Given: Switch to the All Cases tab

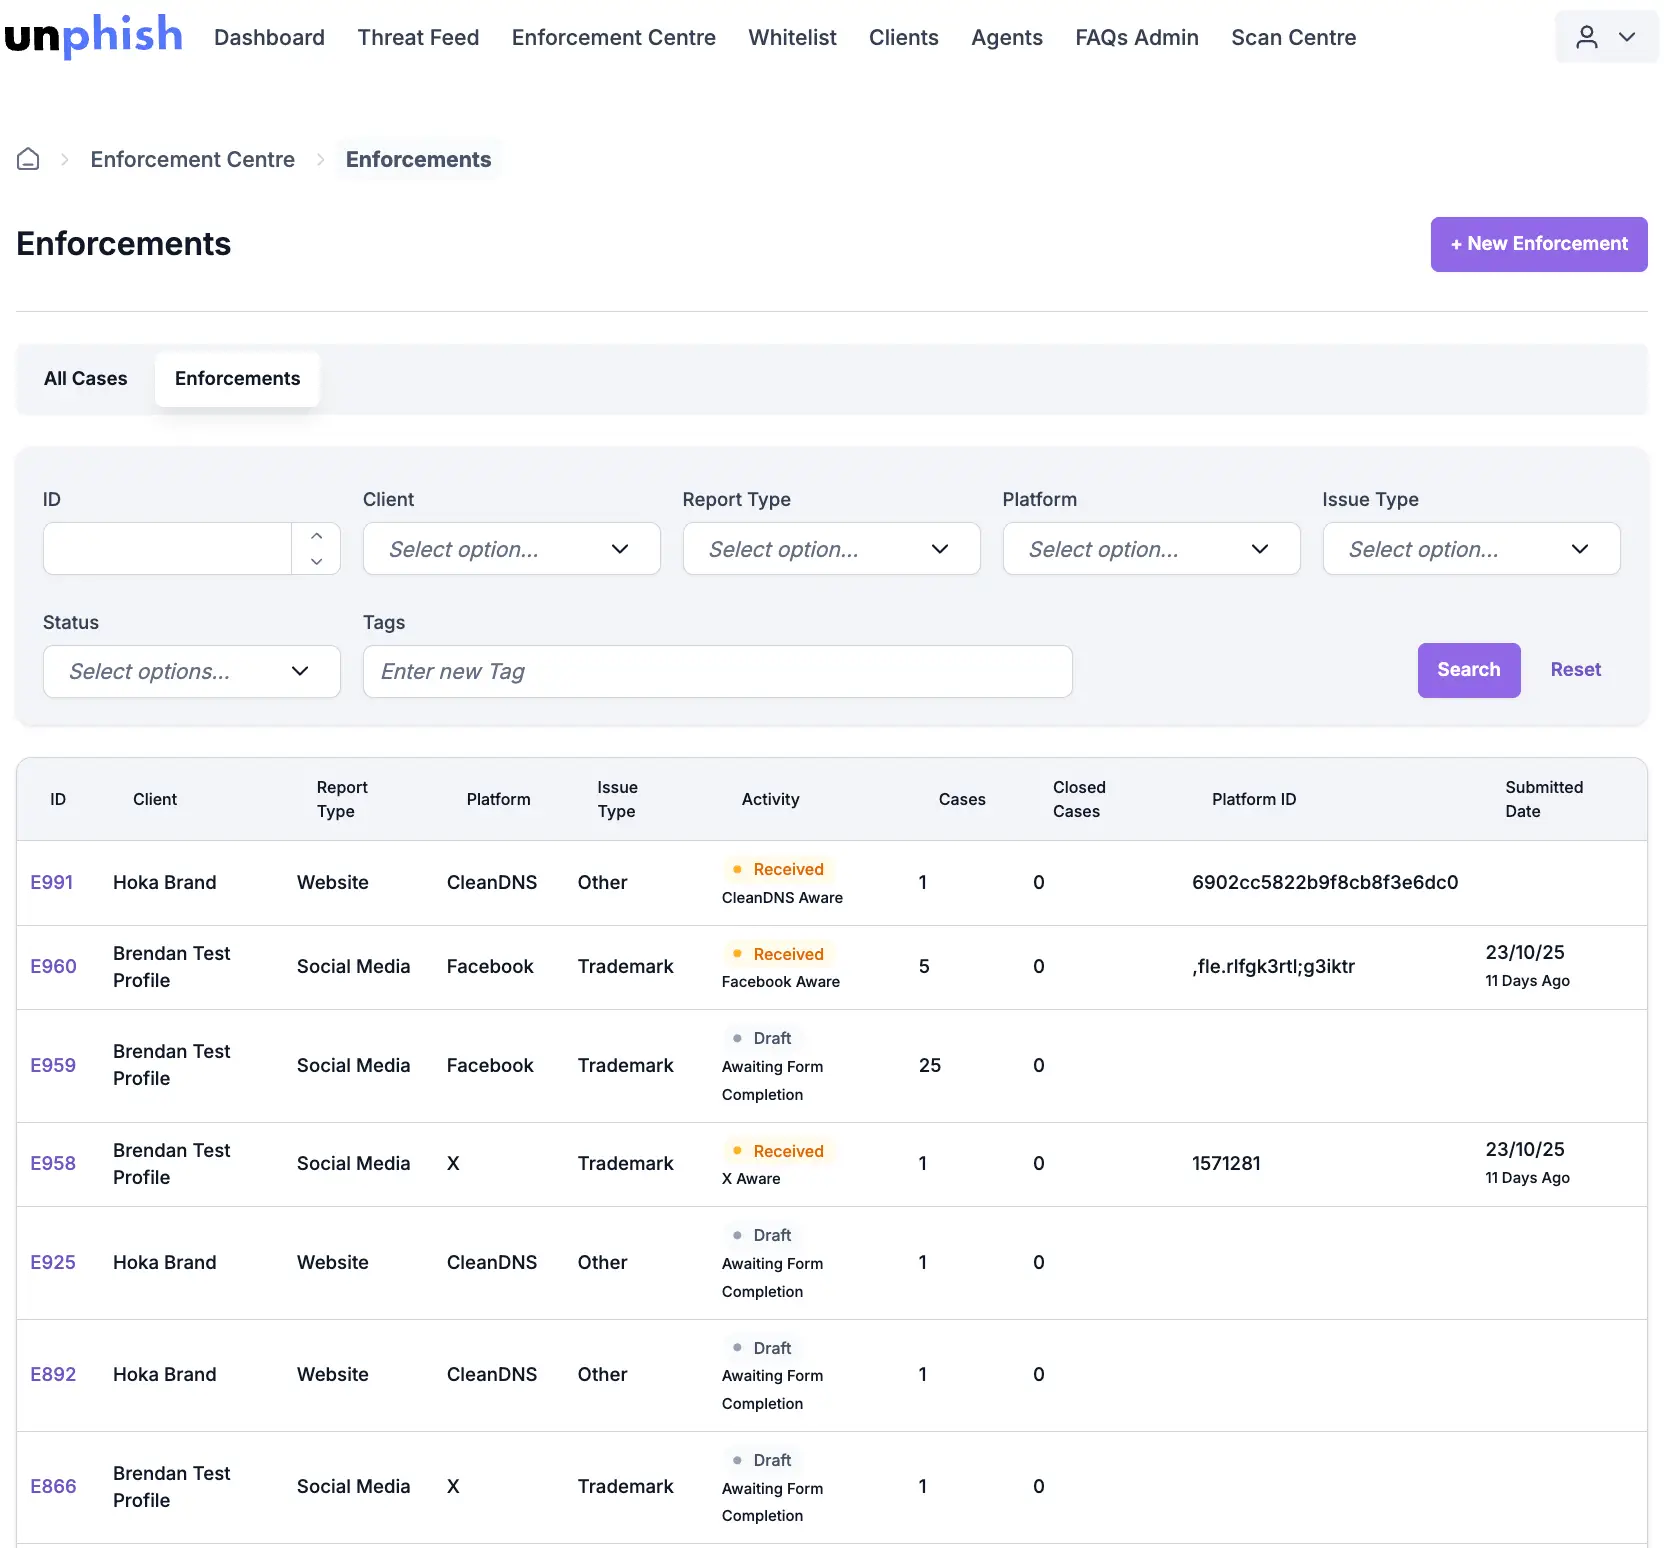Looking at the screenshot, I should point(86,379).
